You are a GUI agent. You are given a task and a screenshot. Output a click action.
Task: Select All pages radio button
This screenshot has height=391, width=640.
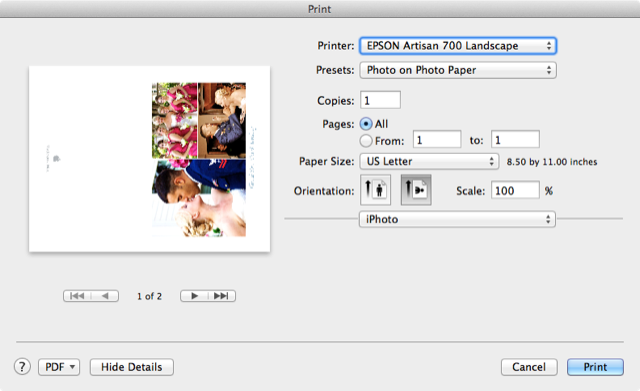[x=366, y=124]
